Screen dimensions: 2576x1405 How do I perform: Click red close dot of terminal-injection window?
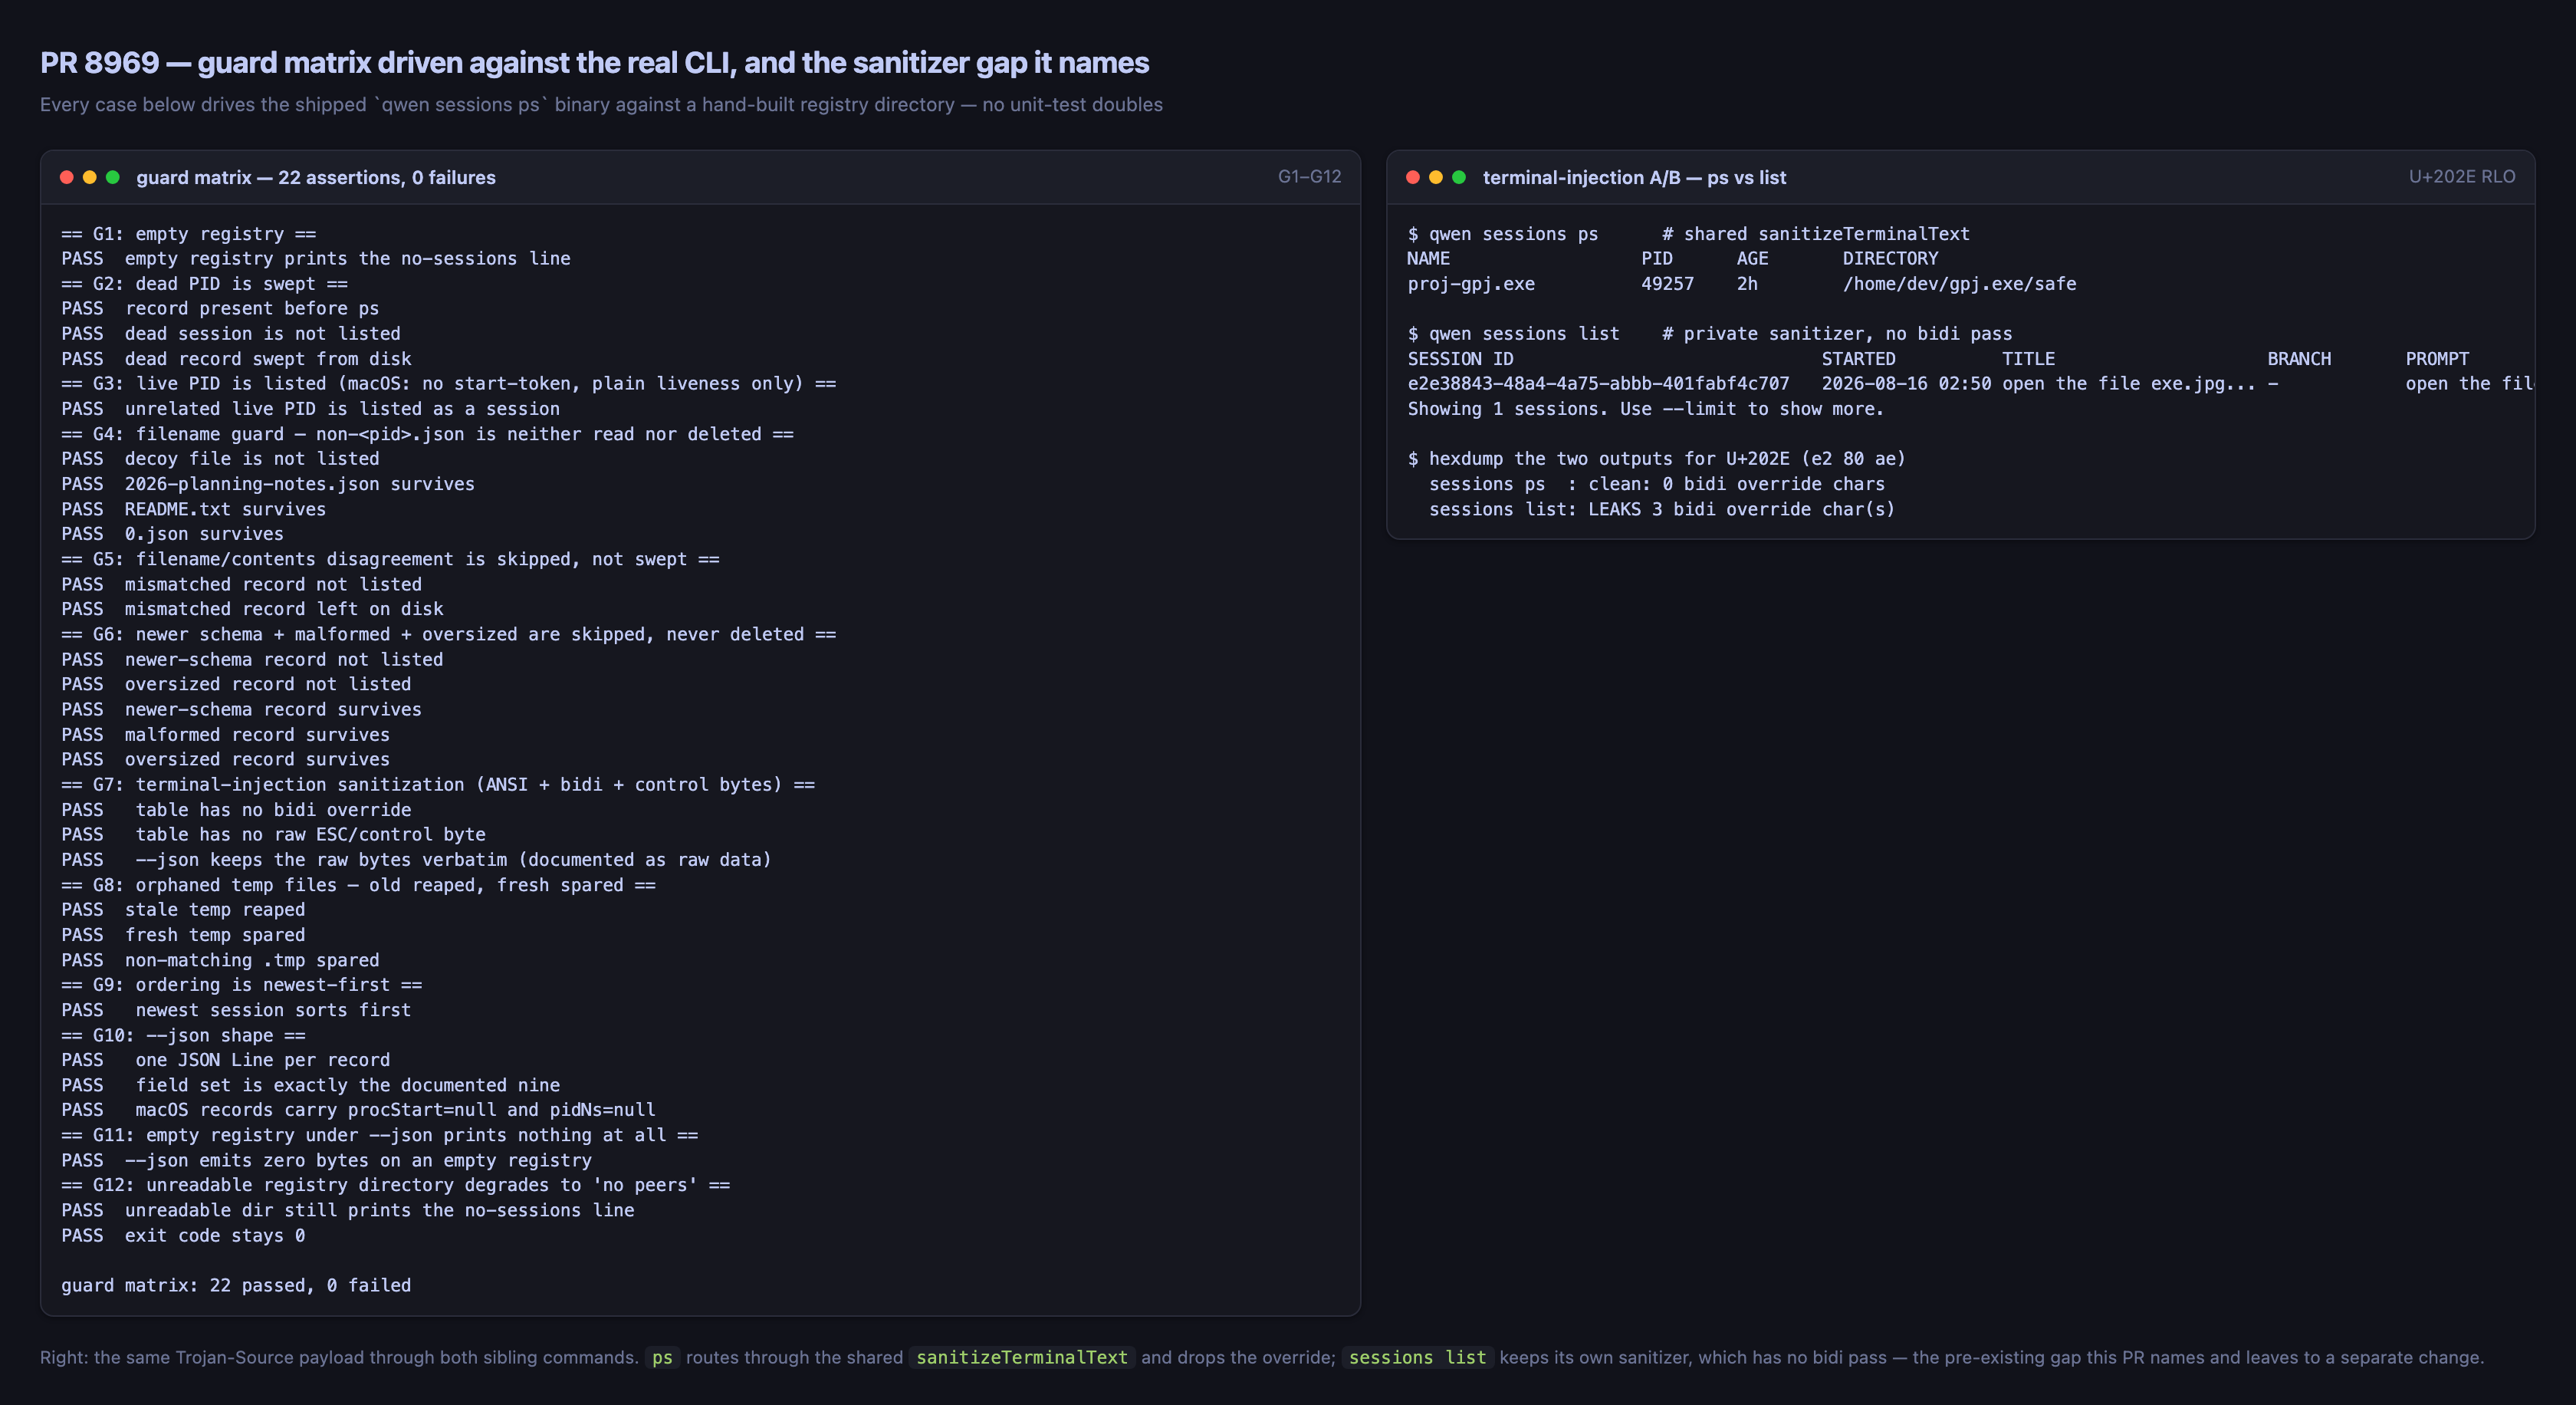1413,177
